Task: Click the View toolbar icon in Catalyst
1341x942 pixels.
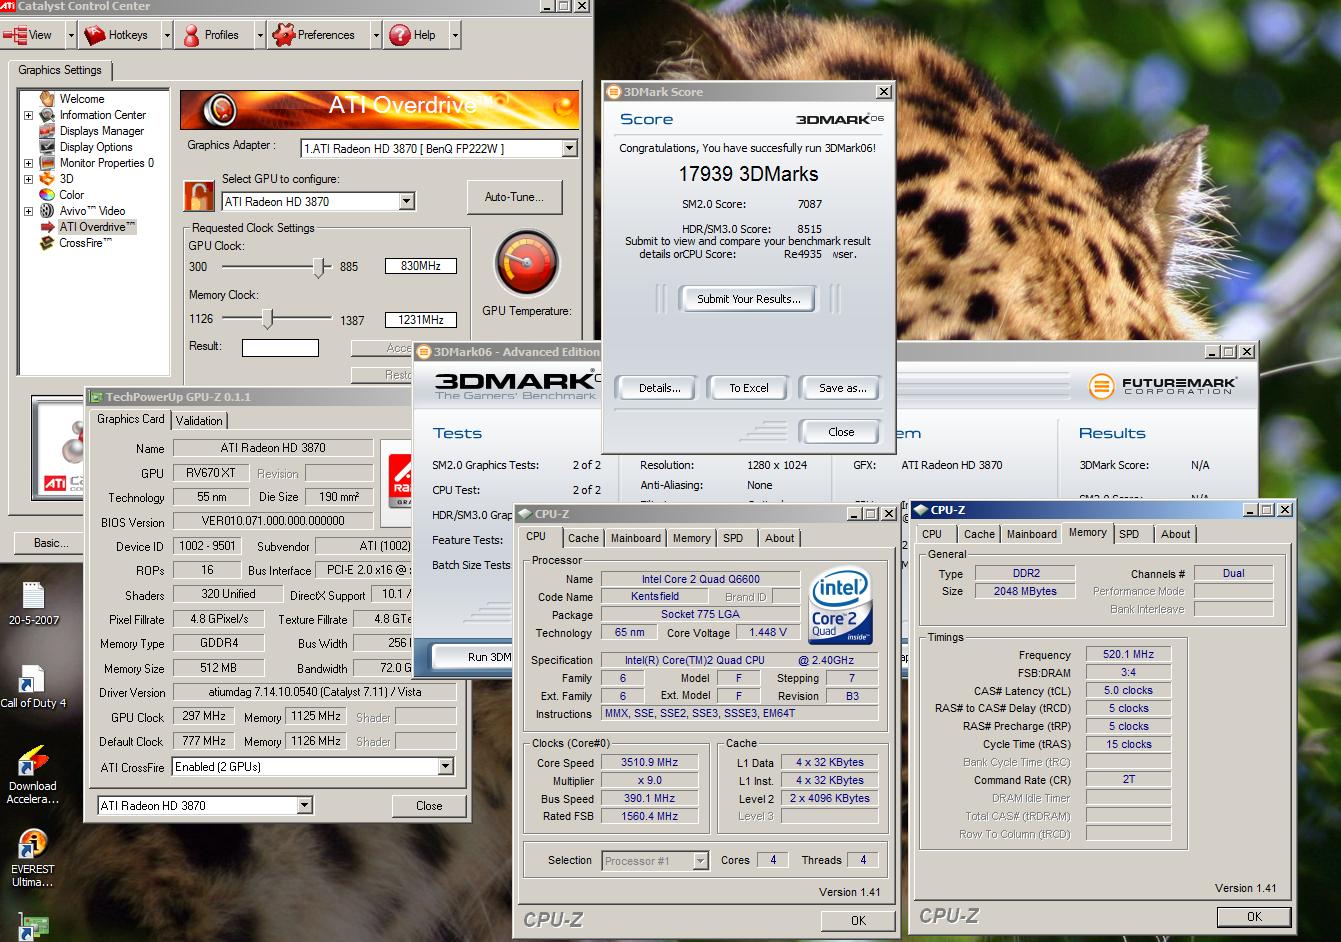Action: (x=15, y=35)
